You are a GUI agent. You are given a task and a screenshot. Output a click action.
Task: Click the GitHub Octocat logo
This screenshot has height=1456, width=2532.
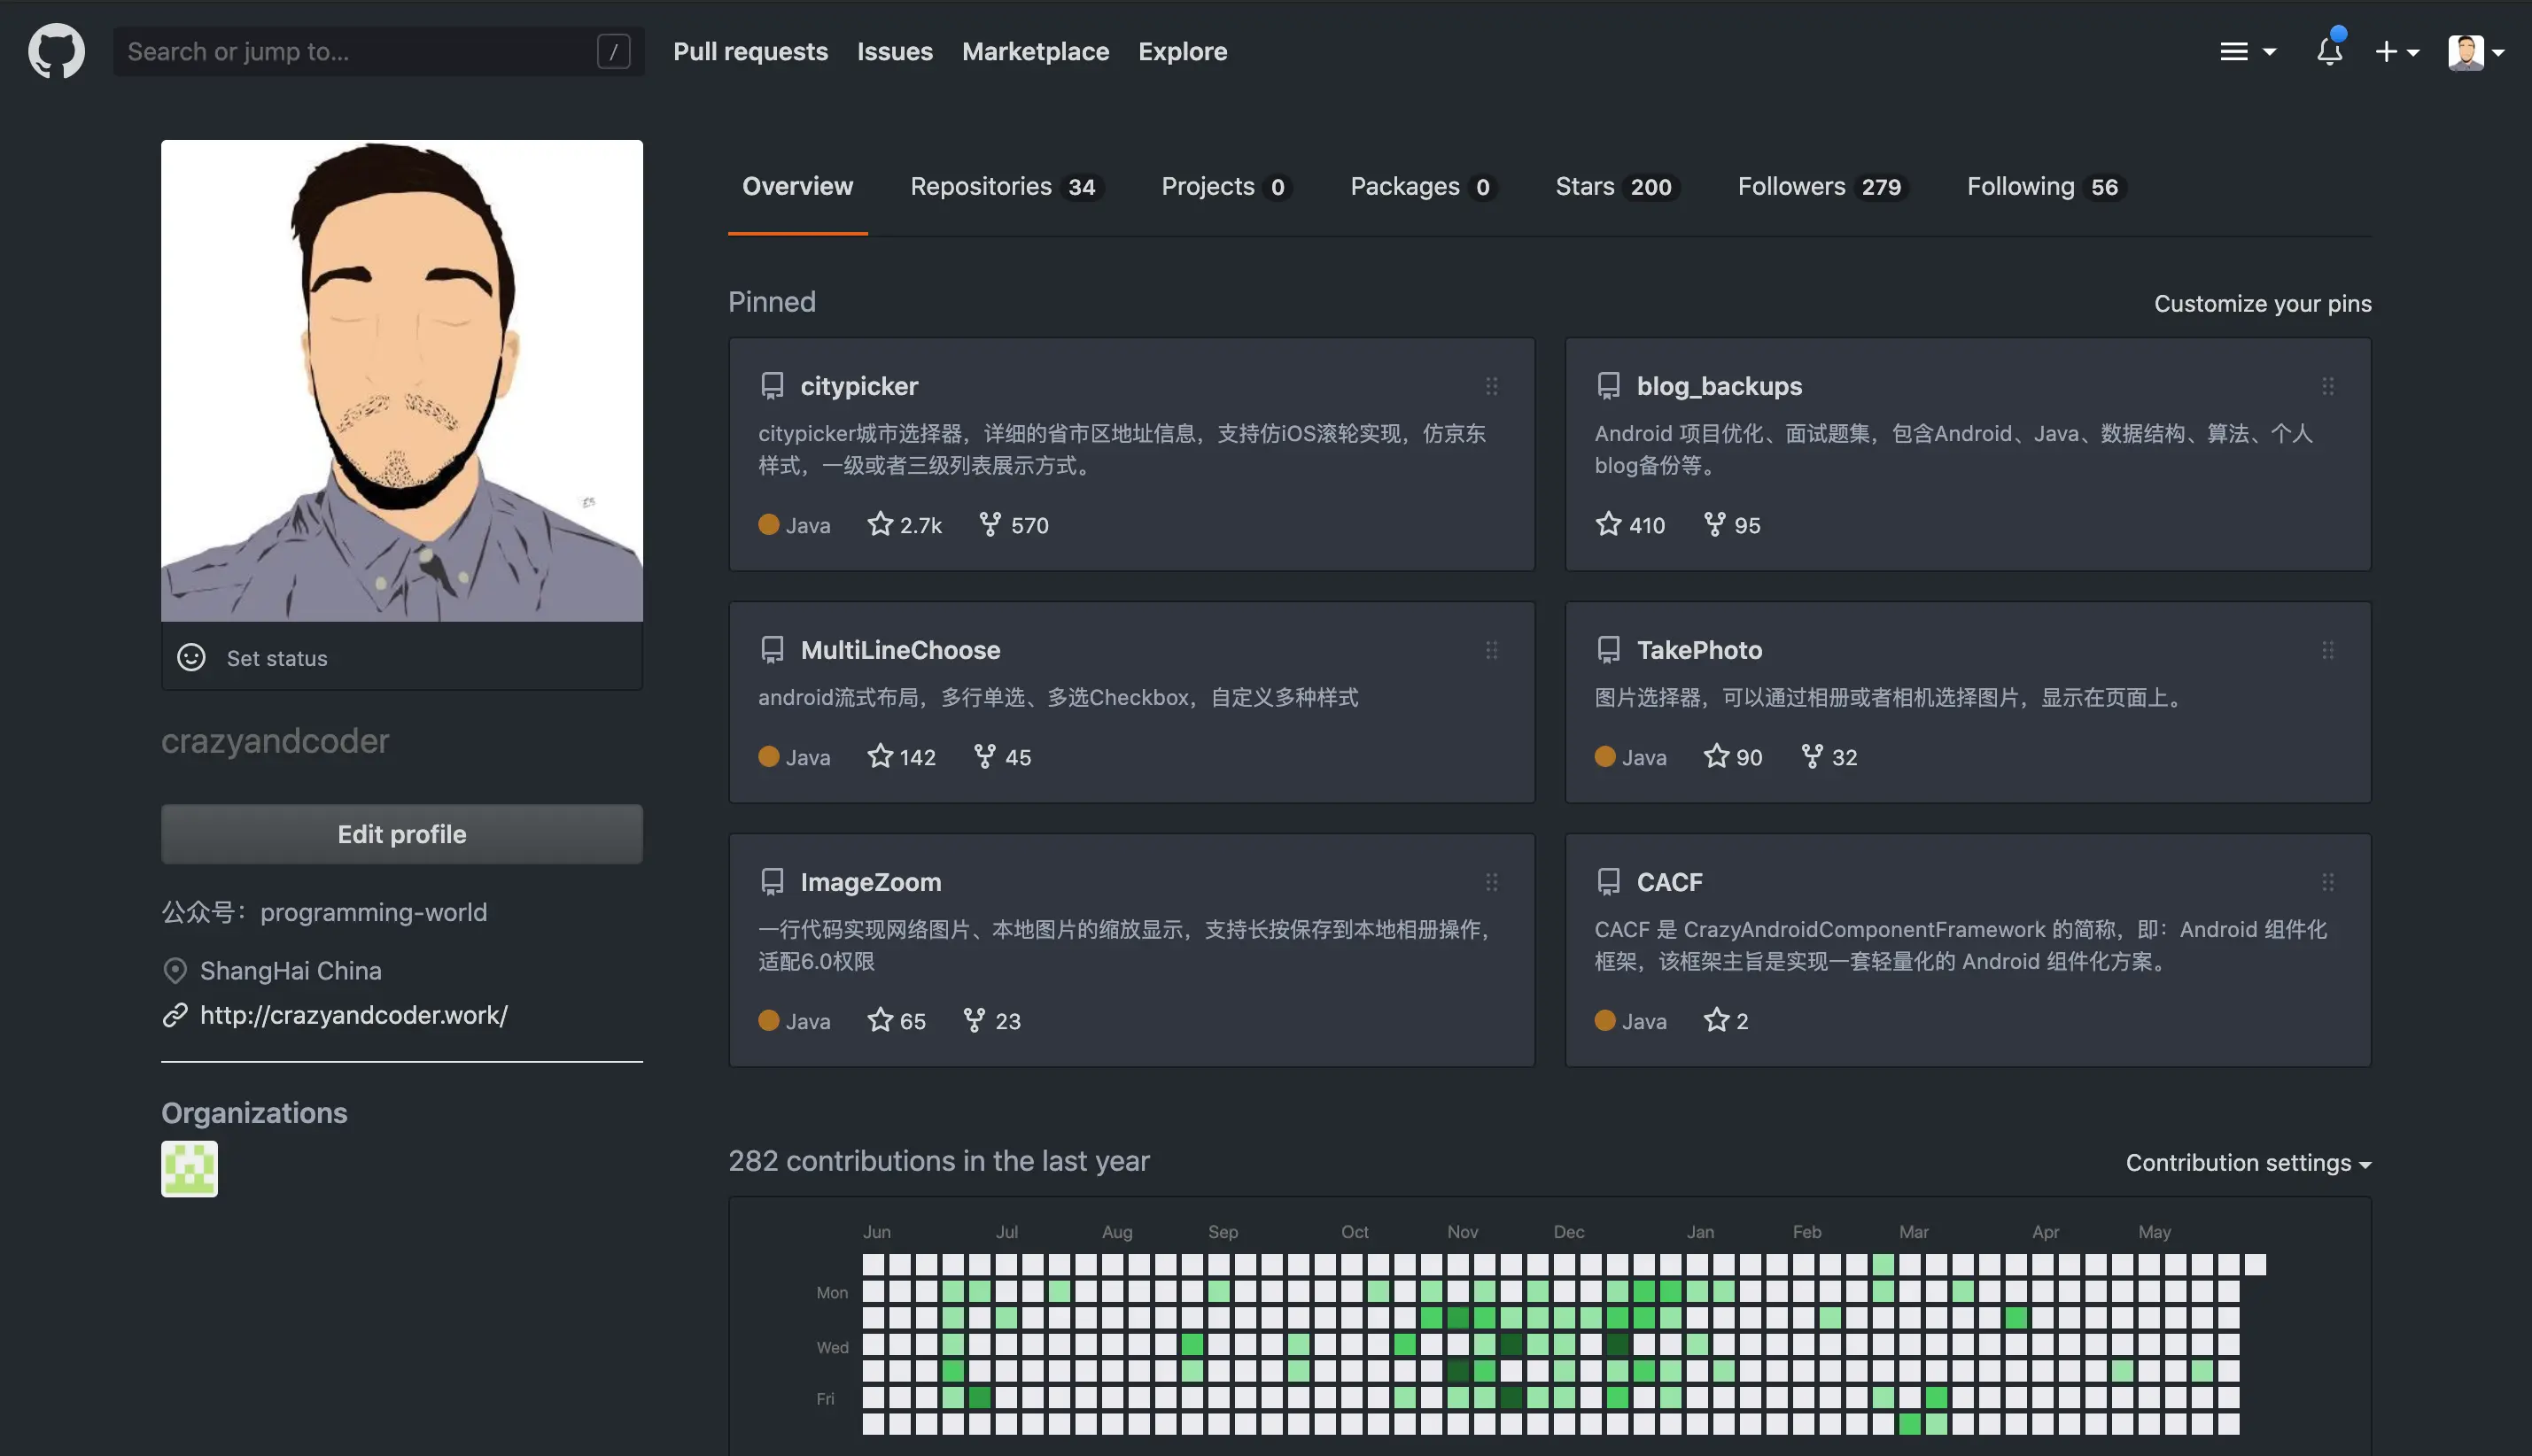(56, 51)
